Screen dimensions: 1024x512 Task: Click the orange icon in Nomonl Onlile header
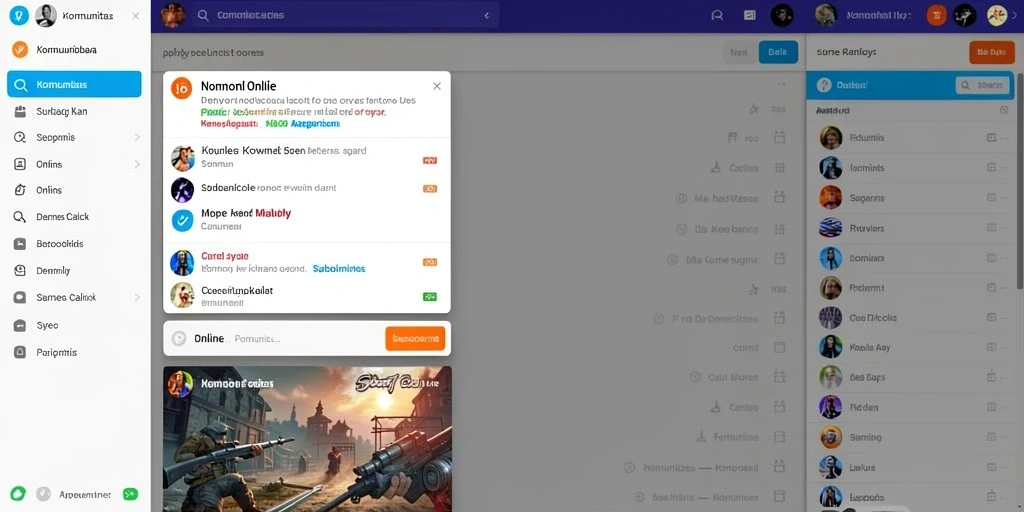click(182, 88)
